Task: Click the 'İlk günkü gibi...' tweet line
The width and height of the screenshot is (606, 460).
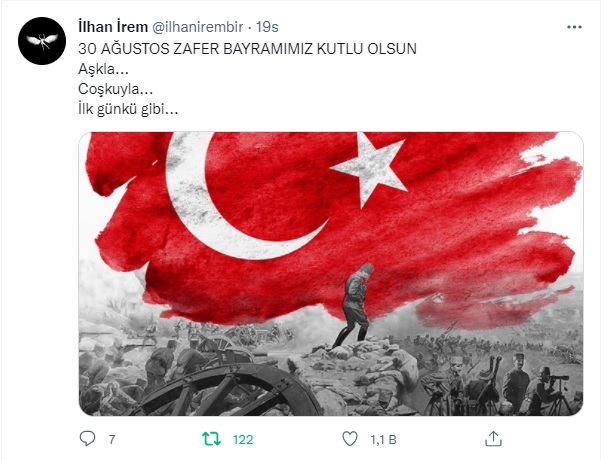Action: 128,109
